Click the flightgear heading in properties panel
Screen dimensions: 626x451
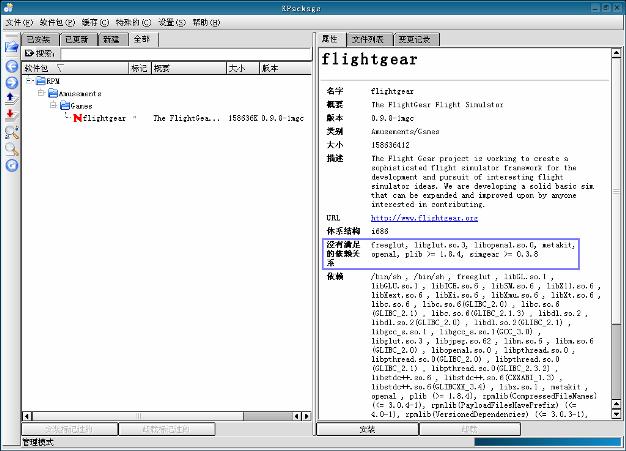(x=369, y=59)
